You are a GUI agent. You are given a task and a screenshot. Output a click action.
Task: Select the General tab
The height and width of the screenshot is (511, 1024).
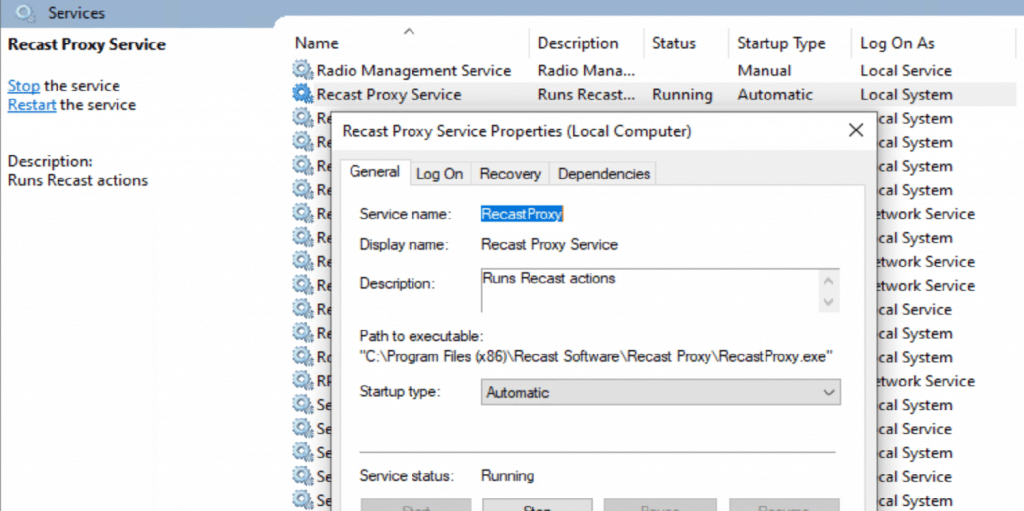coord(375,172)
